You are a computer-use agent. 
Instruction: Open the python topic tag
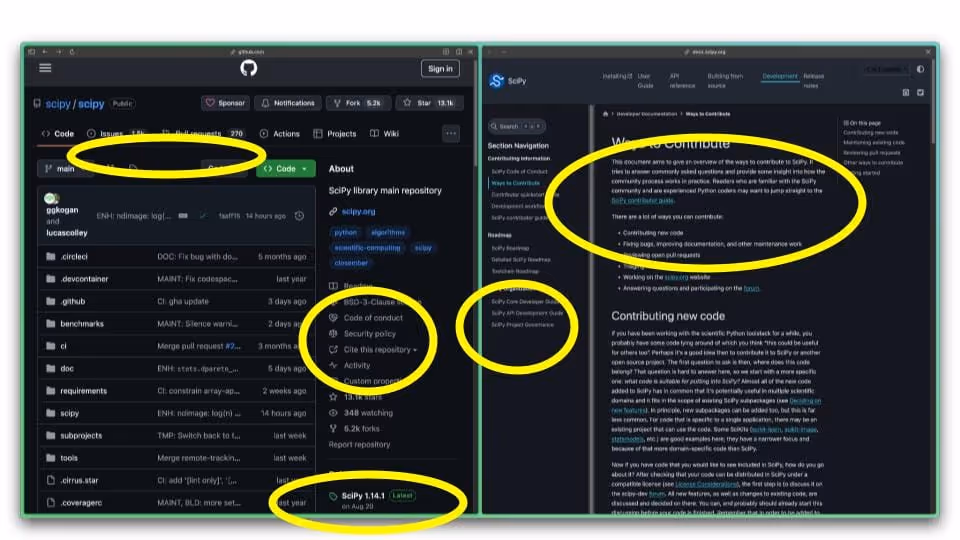345,233
